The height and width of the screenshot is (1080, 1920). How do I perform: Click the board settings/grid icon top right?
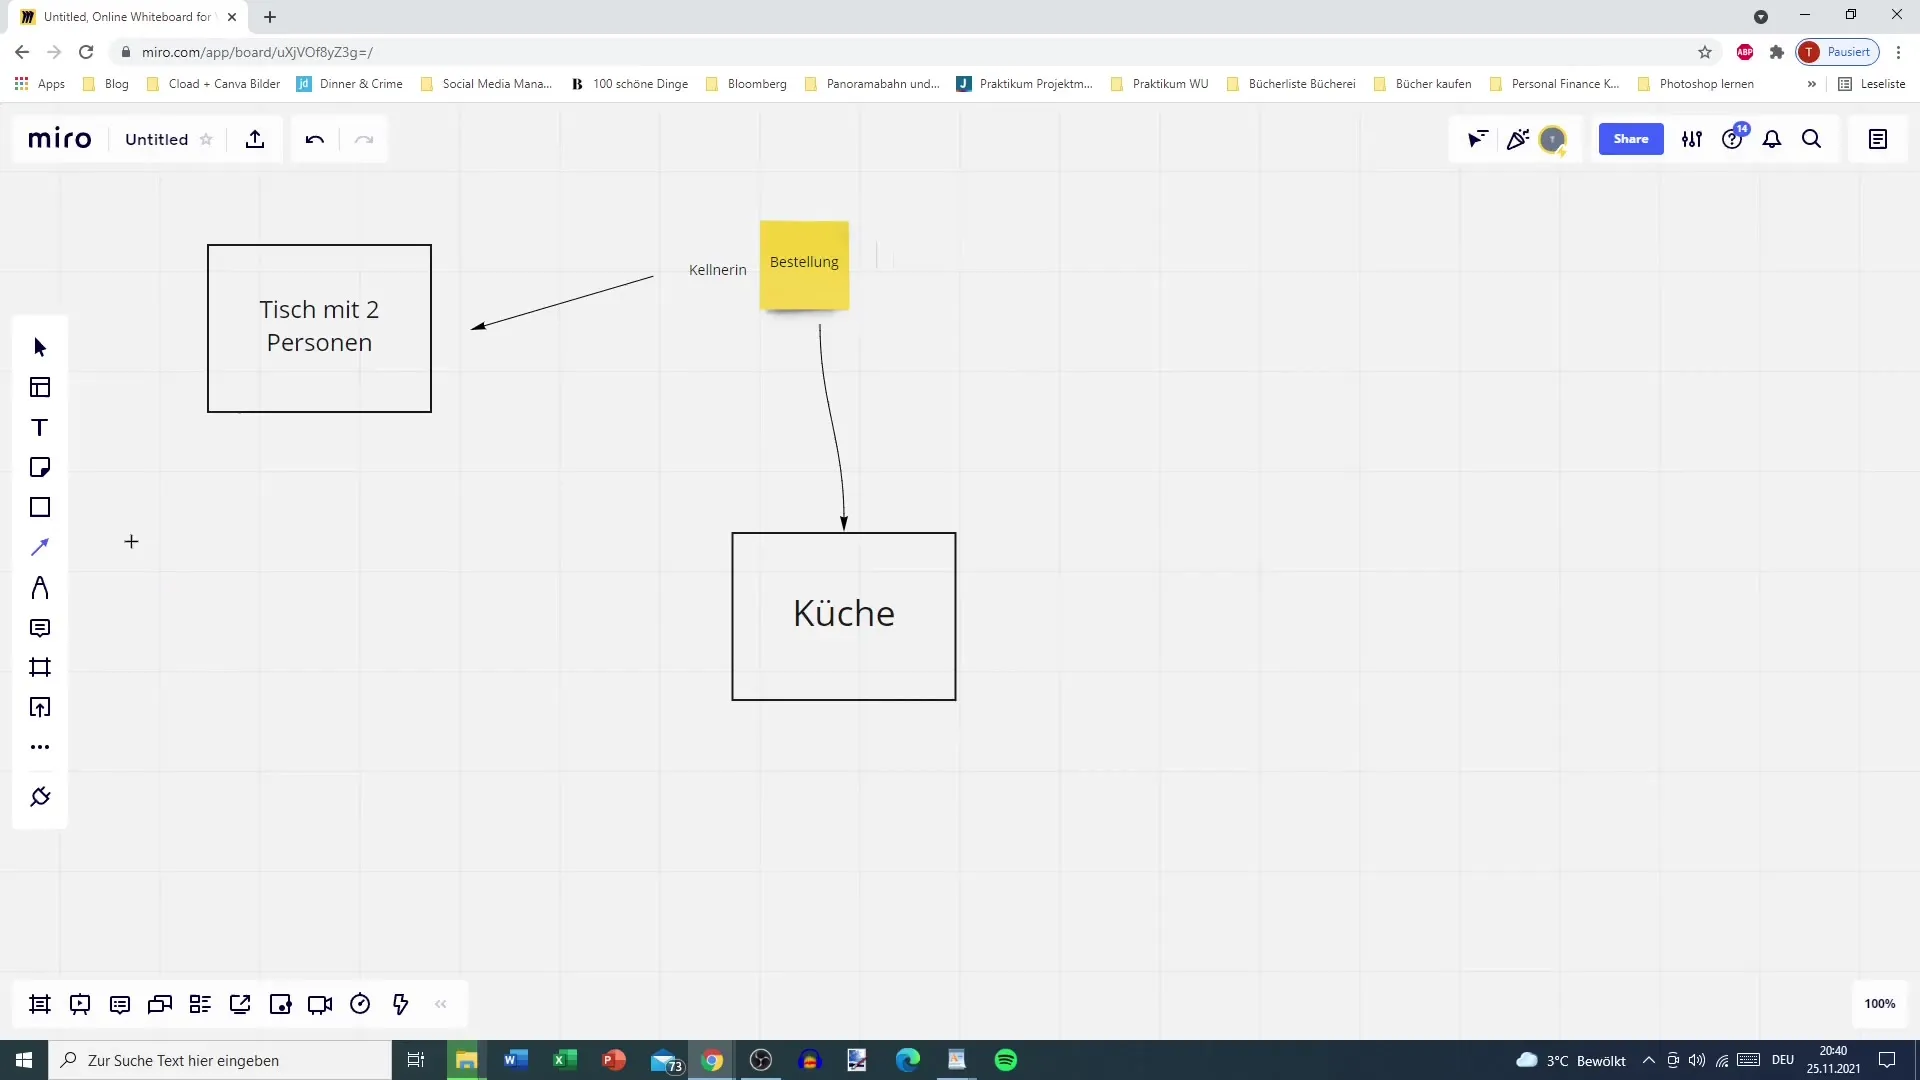1693,140
